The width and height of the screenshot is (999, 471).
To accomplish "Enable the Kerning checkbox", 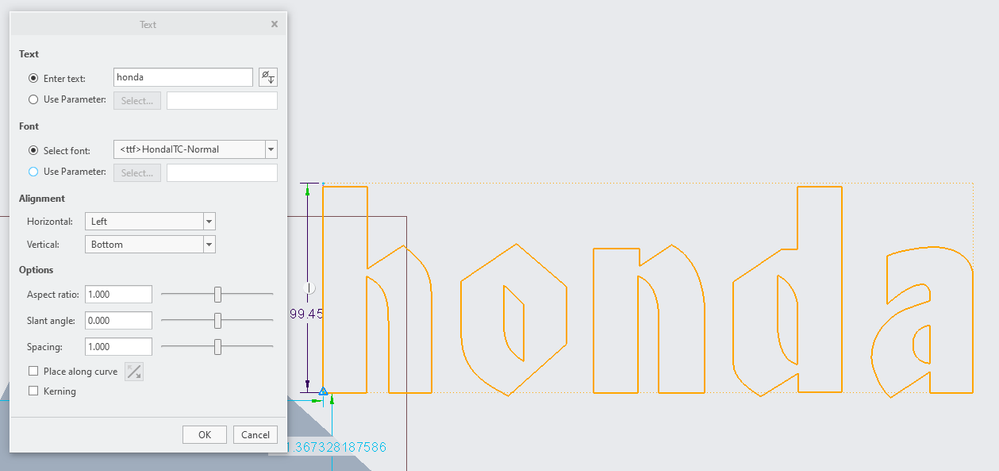I will coord(33,391).
